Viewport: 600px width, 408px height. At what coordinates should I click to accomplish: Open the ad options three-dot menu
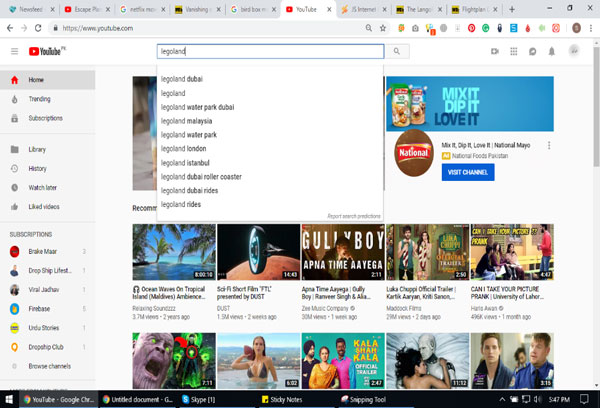pyautogui.click(x=549, y=145)
